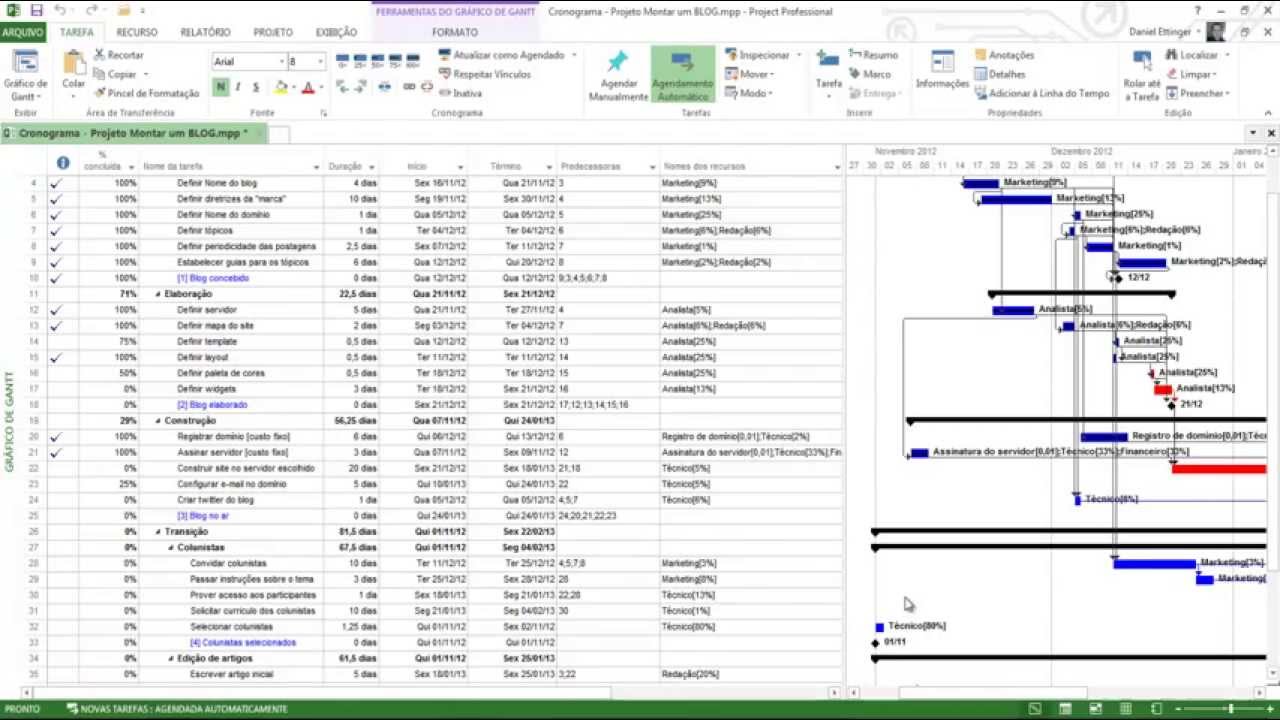1280x720 pixels.
Task: Enable Agendamento Automático mode
Action: [x=682, y=75]
